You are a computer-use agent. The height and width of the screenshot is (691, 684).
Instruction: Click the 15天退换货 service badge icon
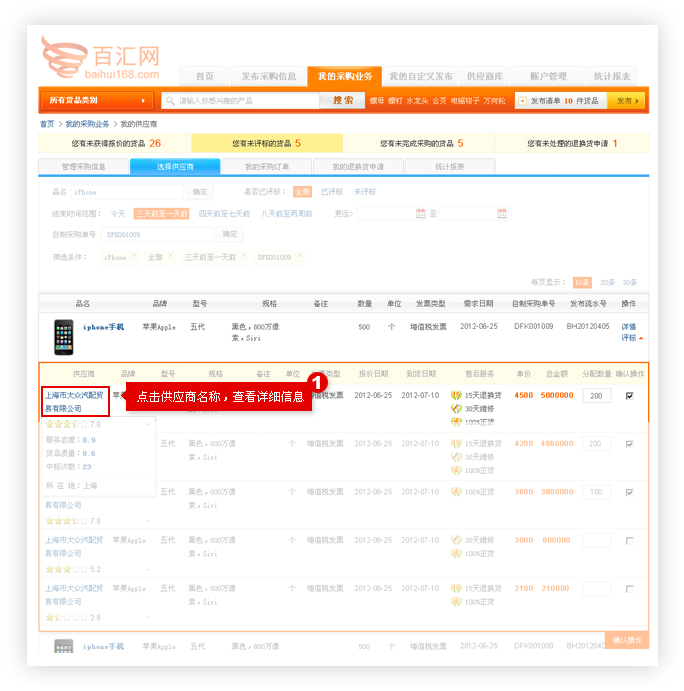456,395
